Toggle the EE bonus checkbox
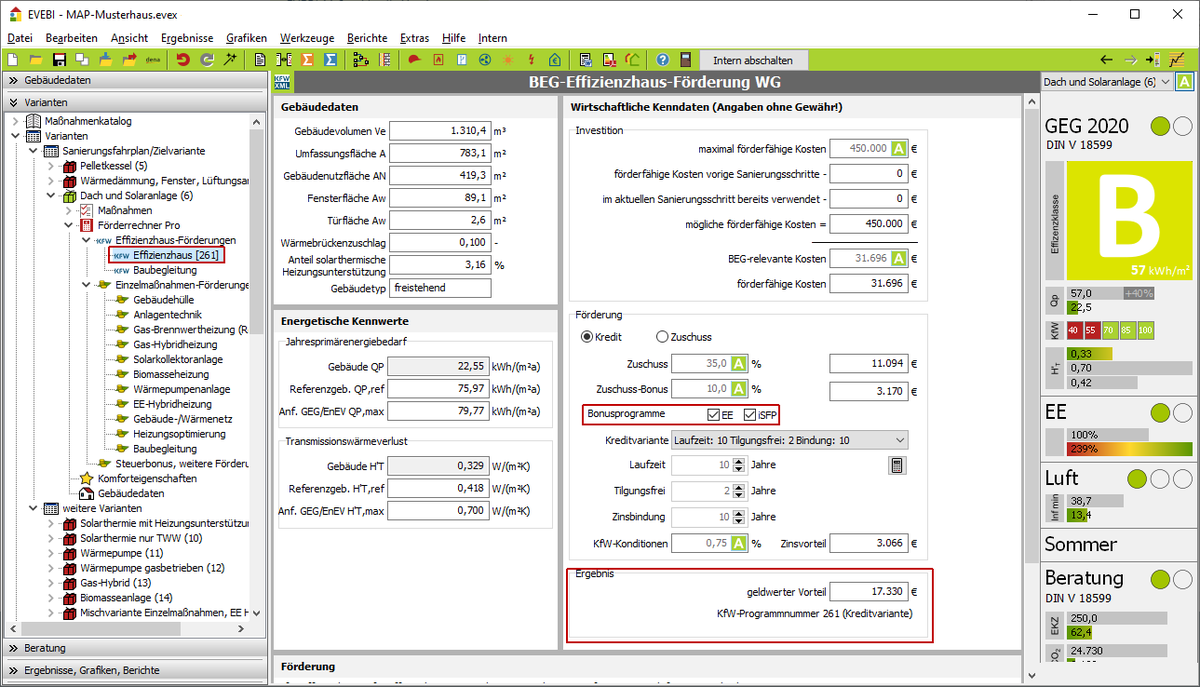 [x=713, y=415]
